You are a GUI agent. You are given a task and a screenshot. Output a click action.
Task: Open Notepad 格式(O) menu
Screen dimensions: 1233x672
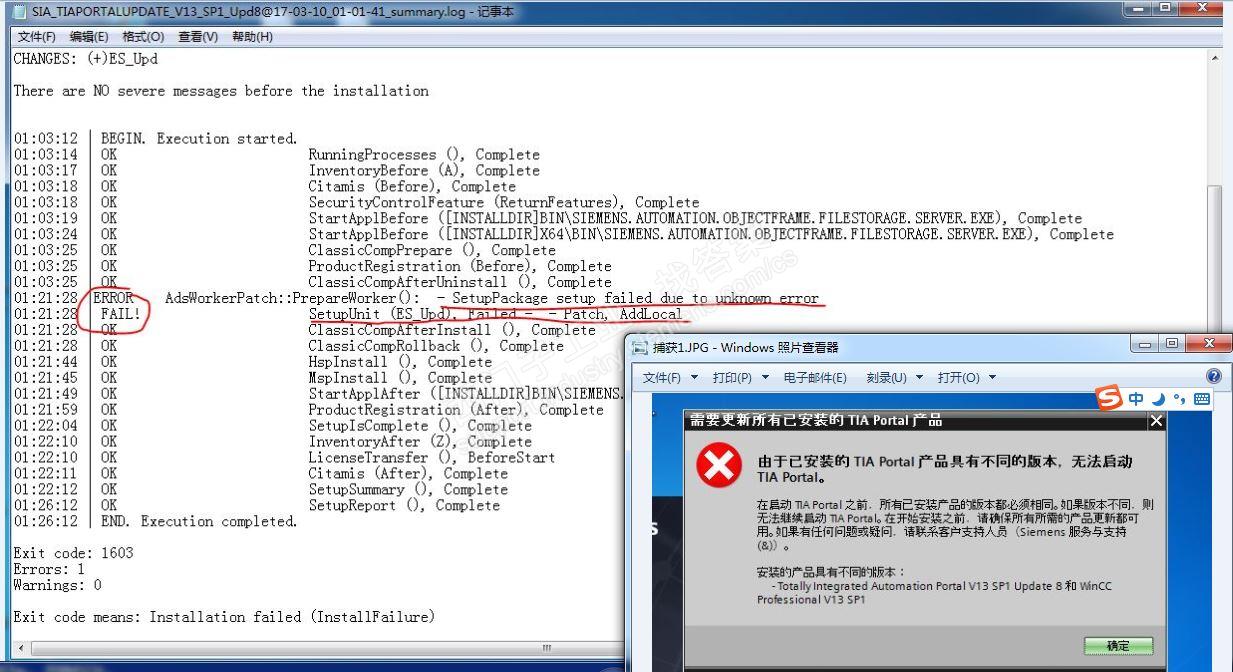(143, 37)
